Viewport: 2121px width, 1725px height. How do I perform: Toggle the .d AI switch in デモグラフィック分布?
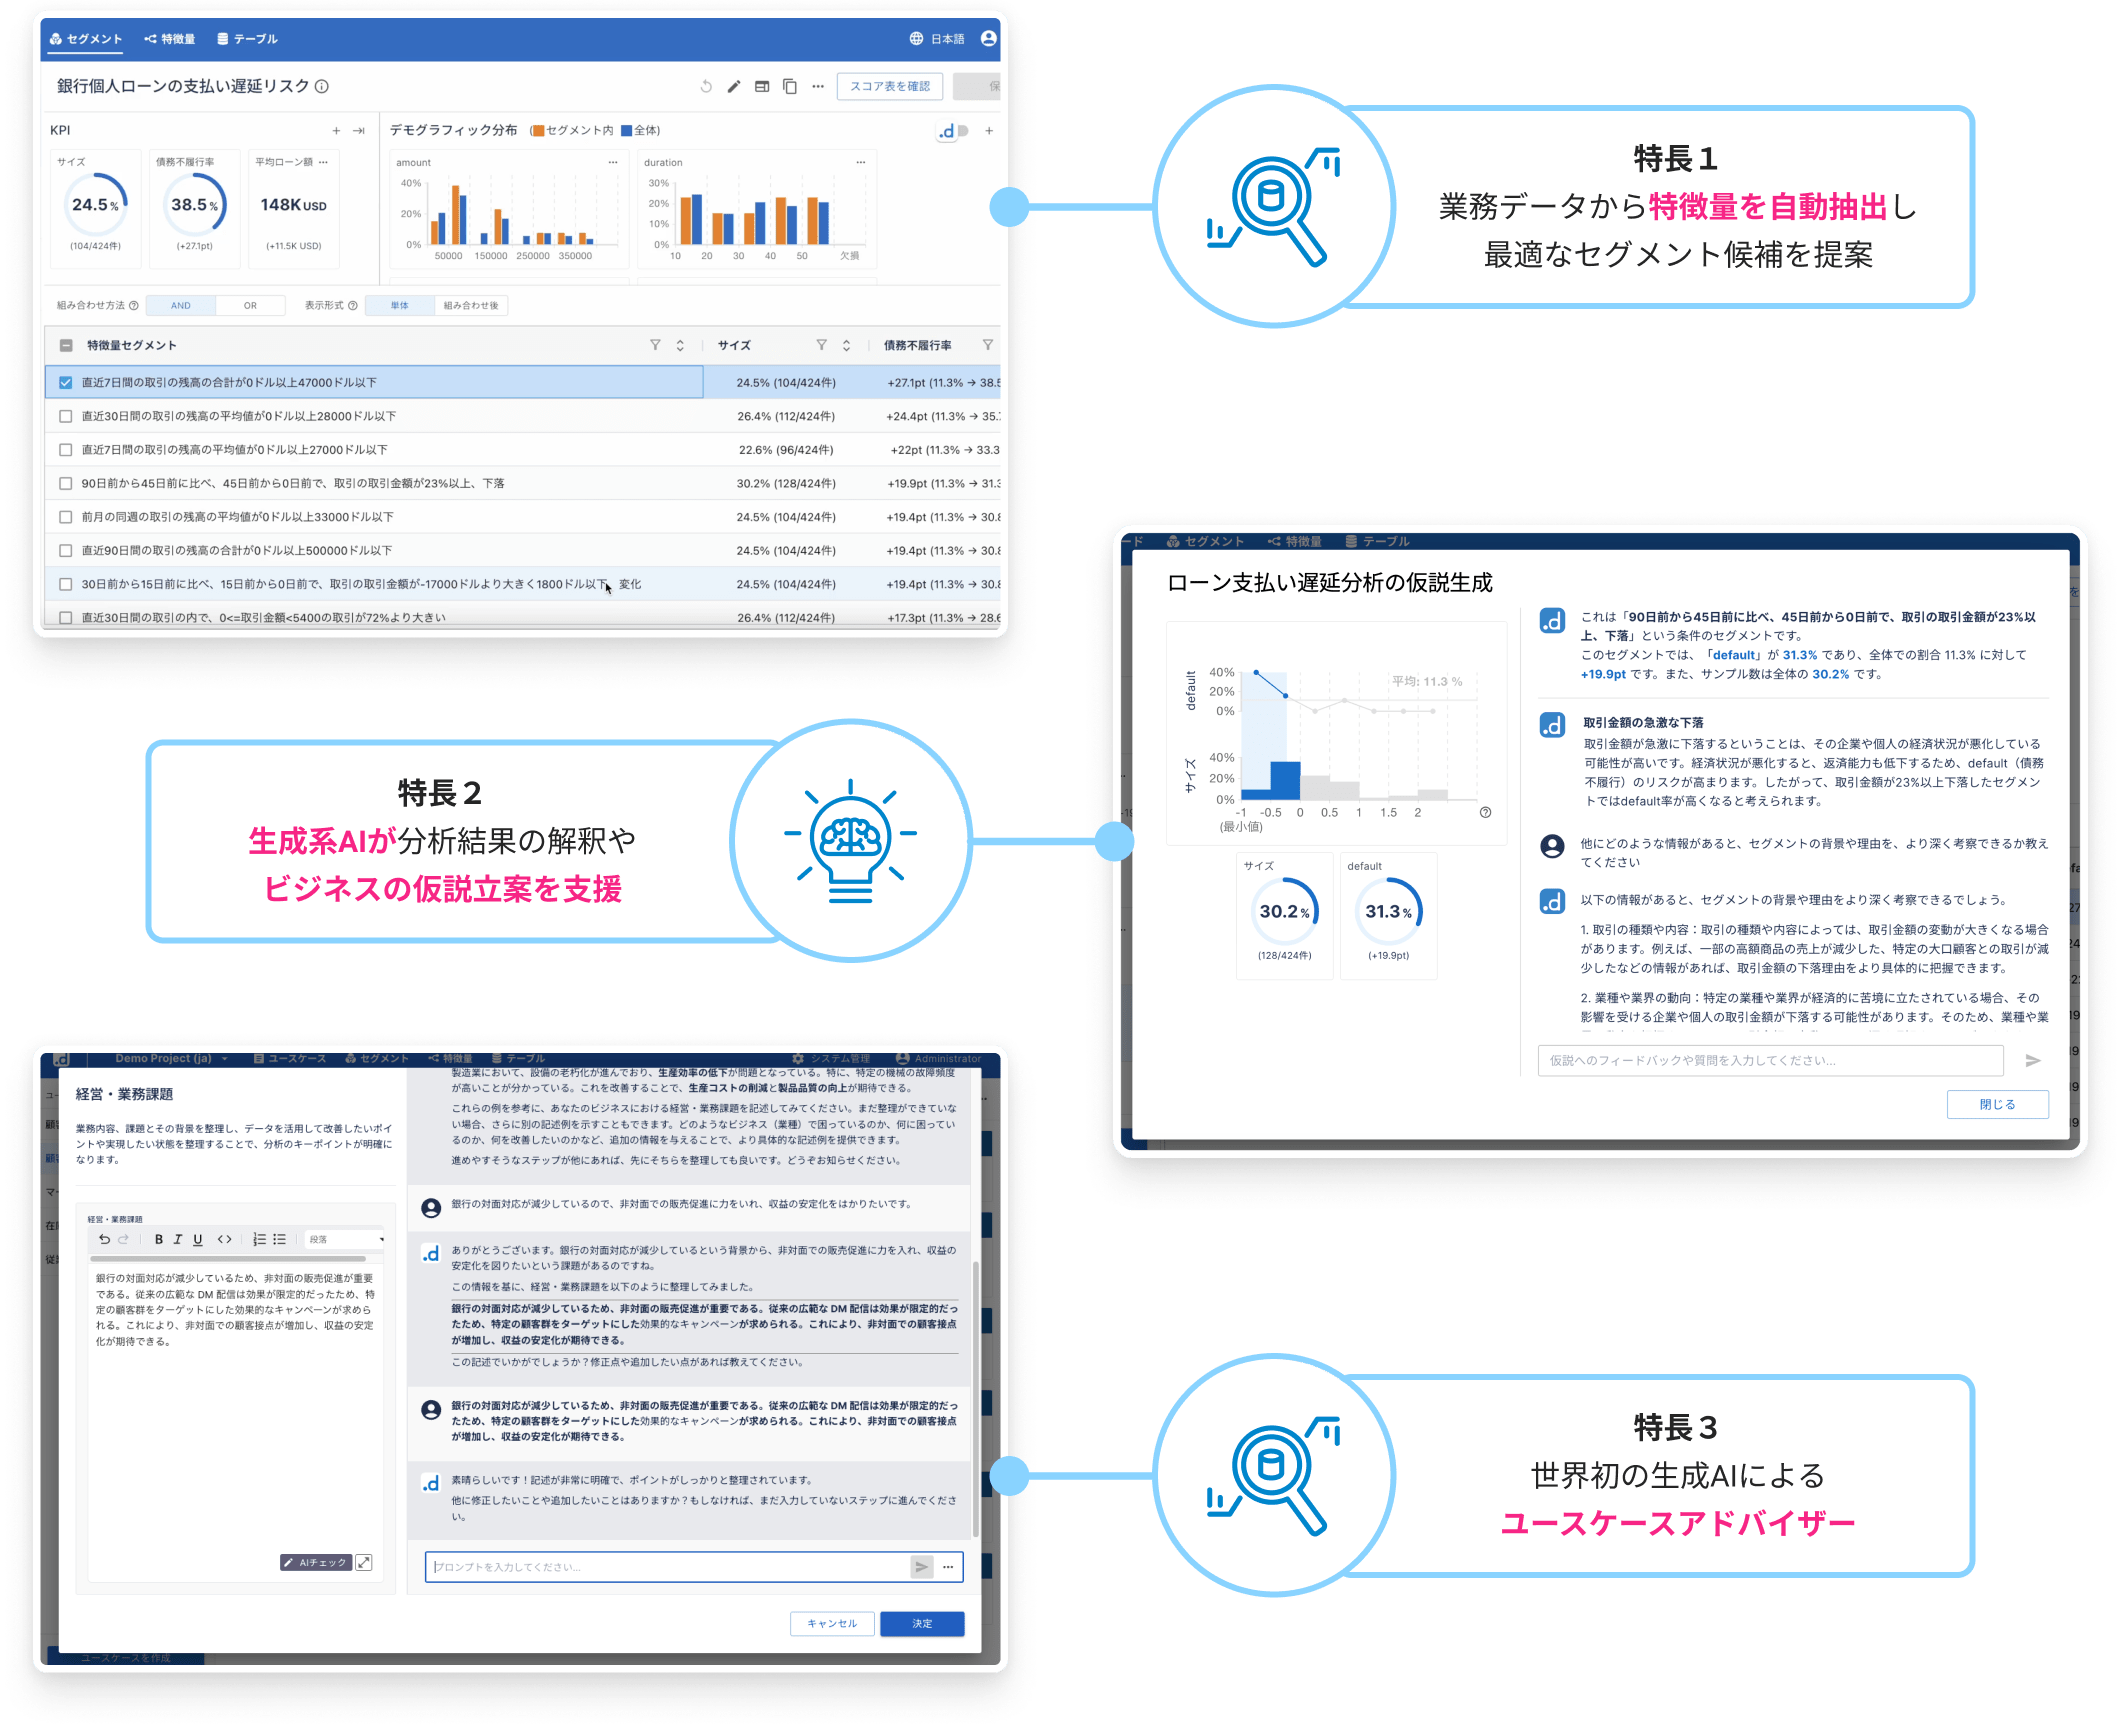[x=953, y=131]
